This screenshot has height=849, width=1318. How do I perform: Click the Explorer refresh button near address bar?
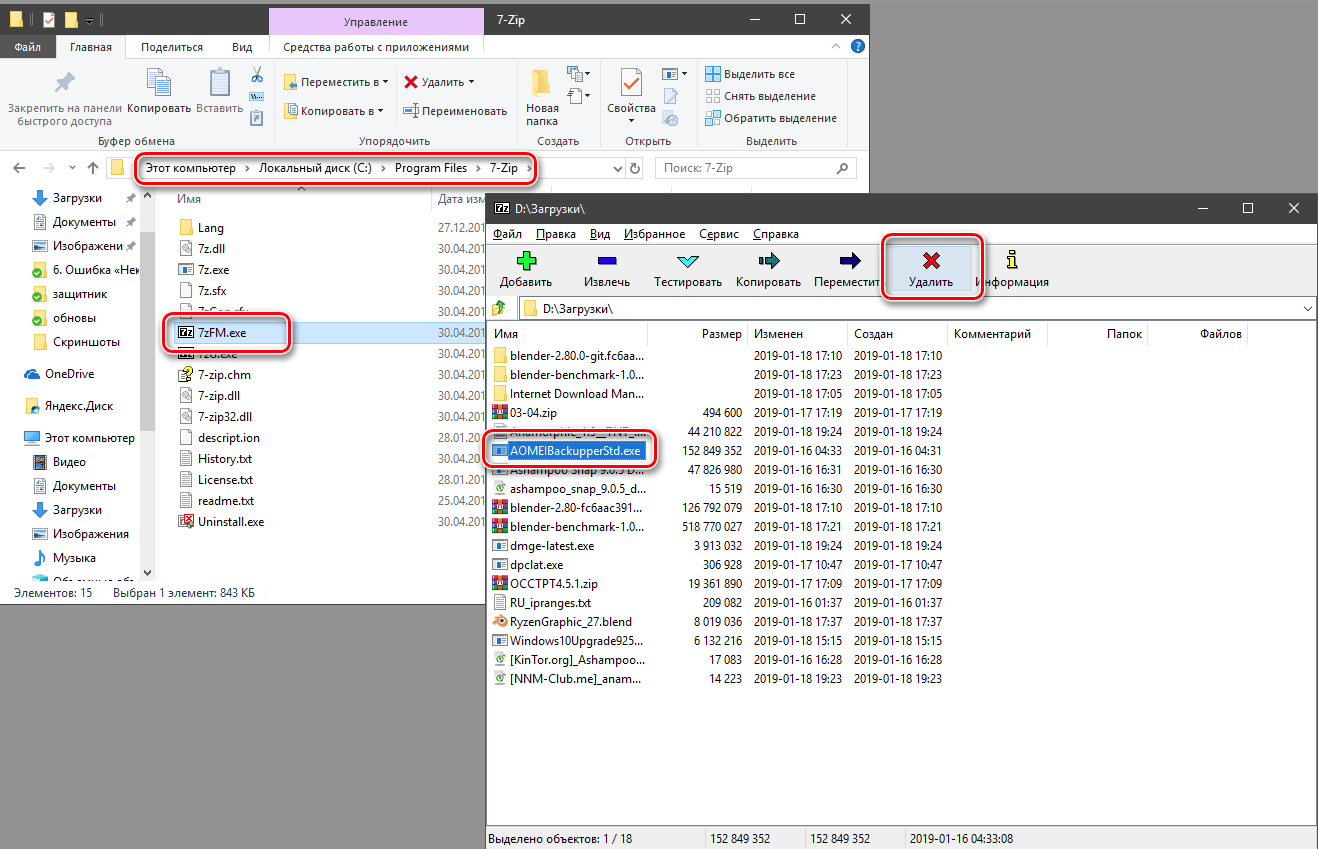point(635,168)
